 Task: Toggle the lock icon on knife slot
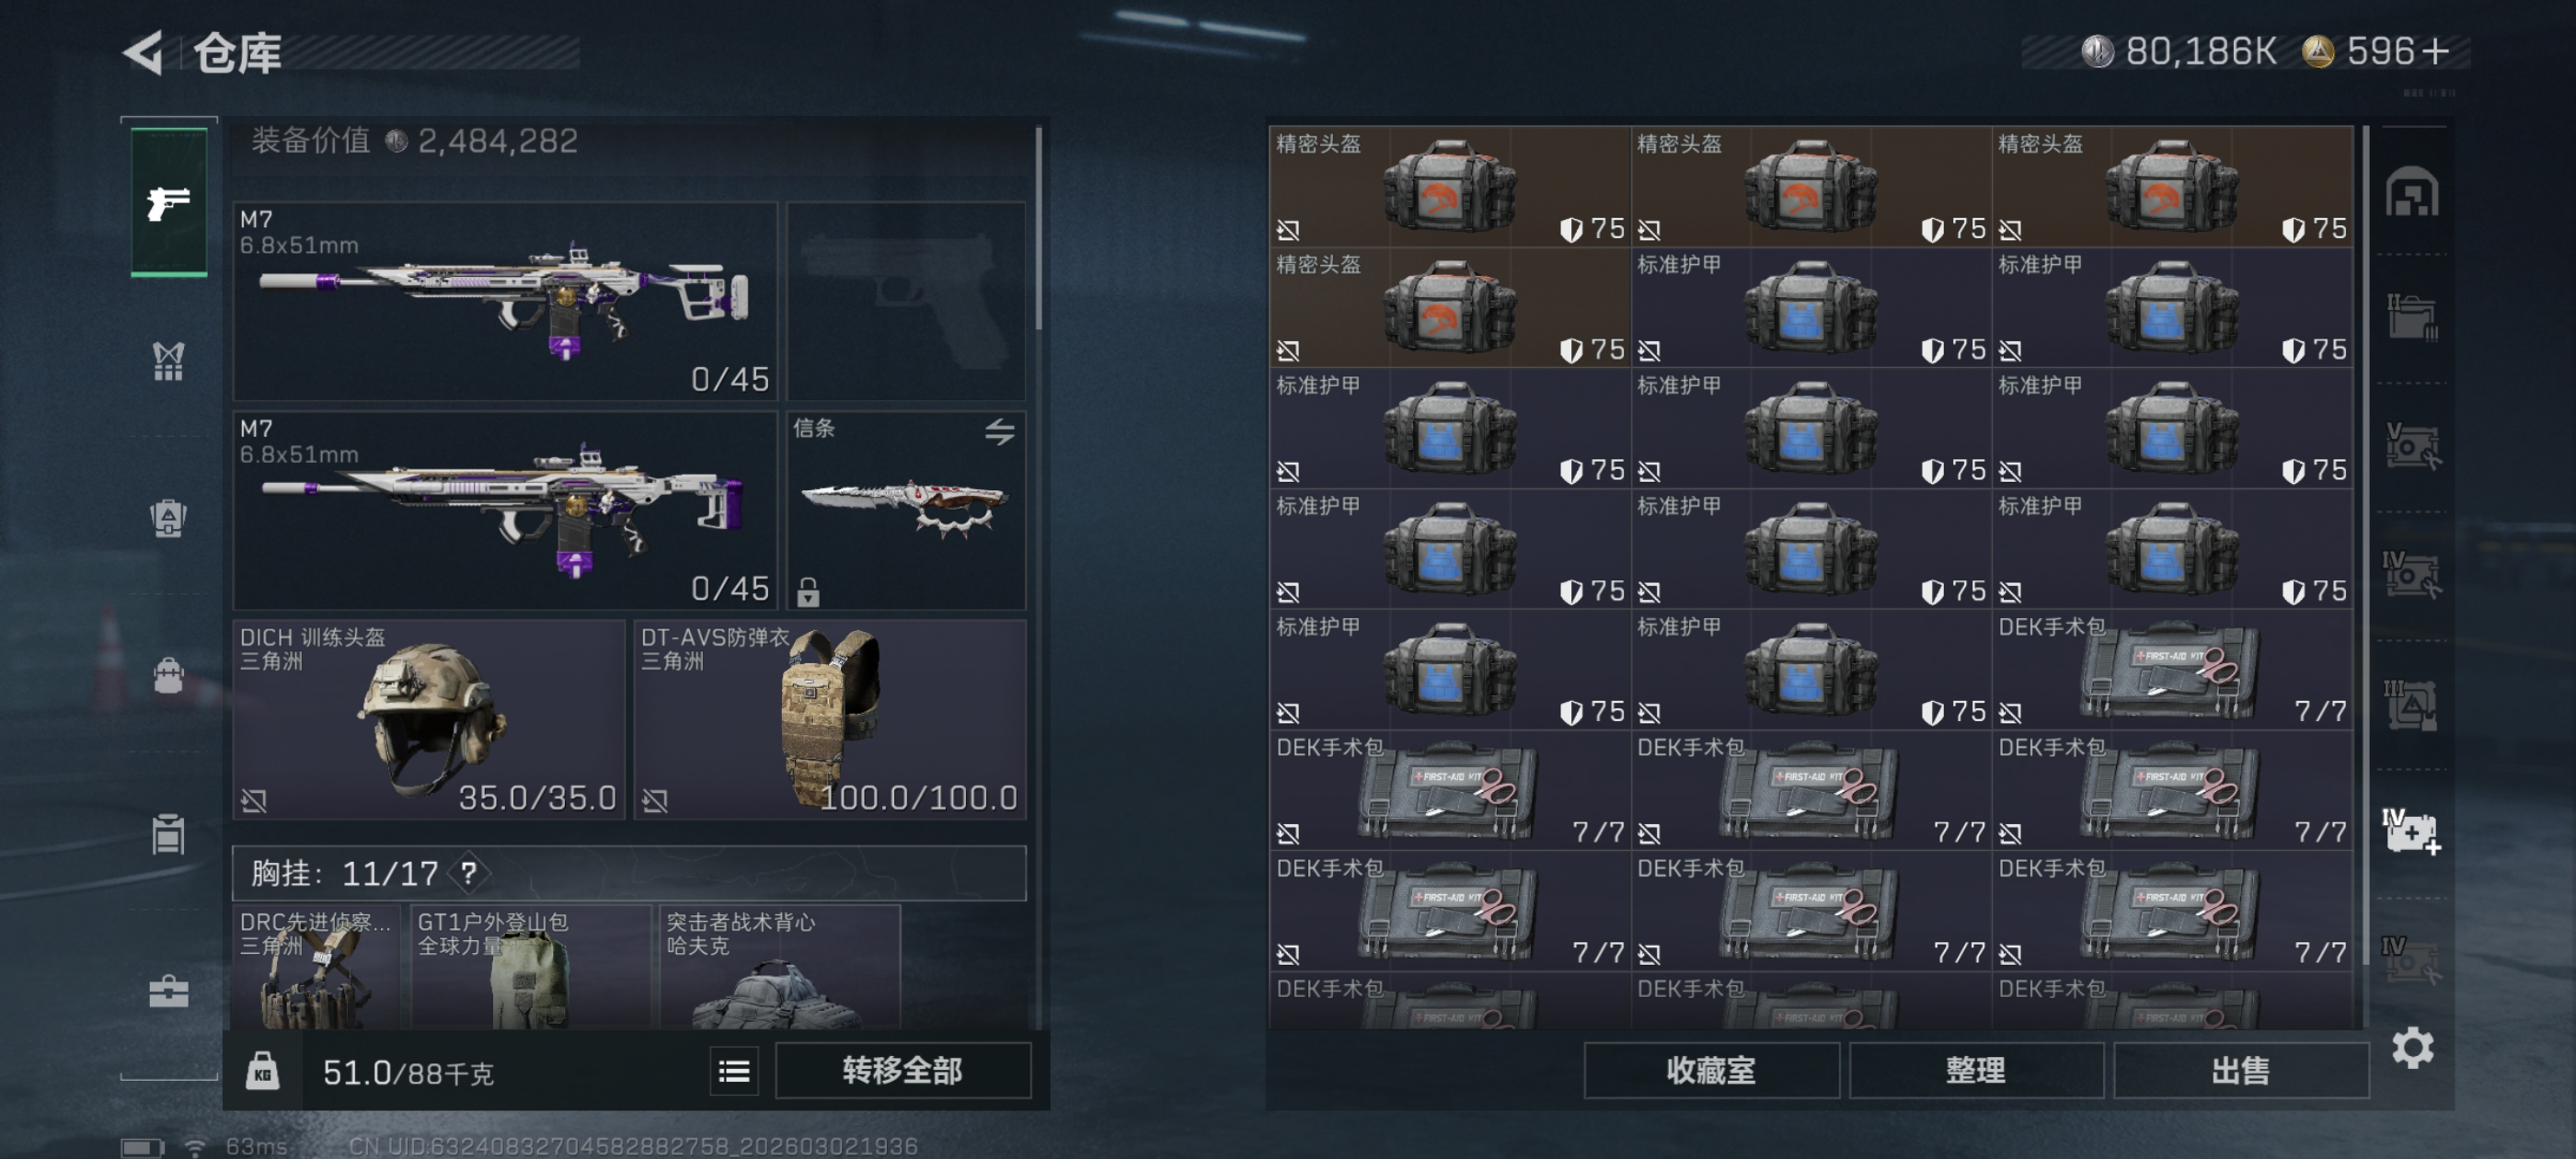(x=808, y=592)
